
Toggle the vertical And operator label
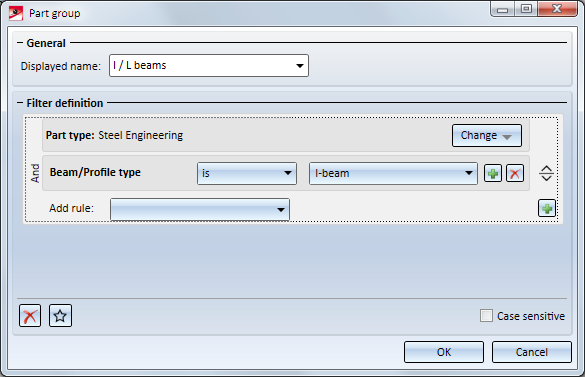(x=35, y=173)
